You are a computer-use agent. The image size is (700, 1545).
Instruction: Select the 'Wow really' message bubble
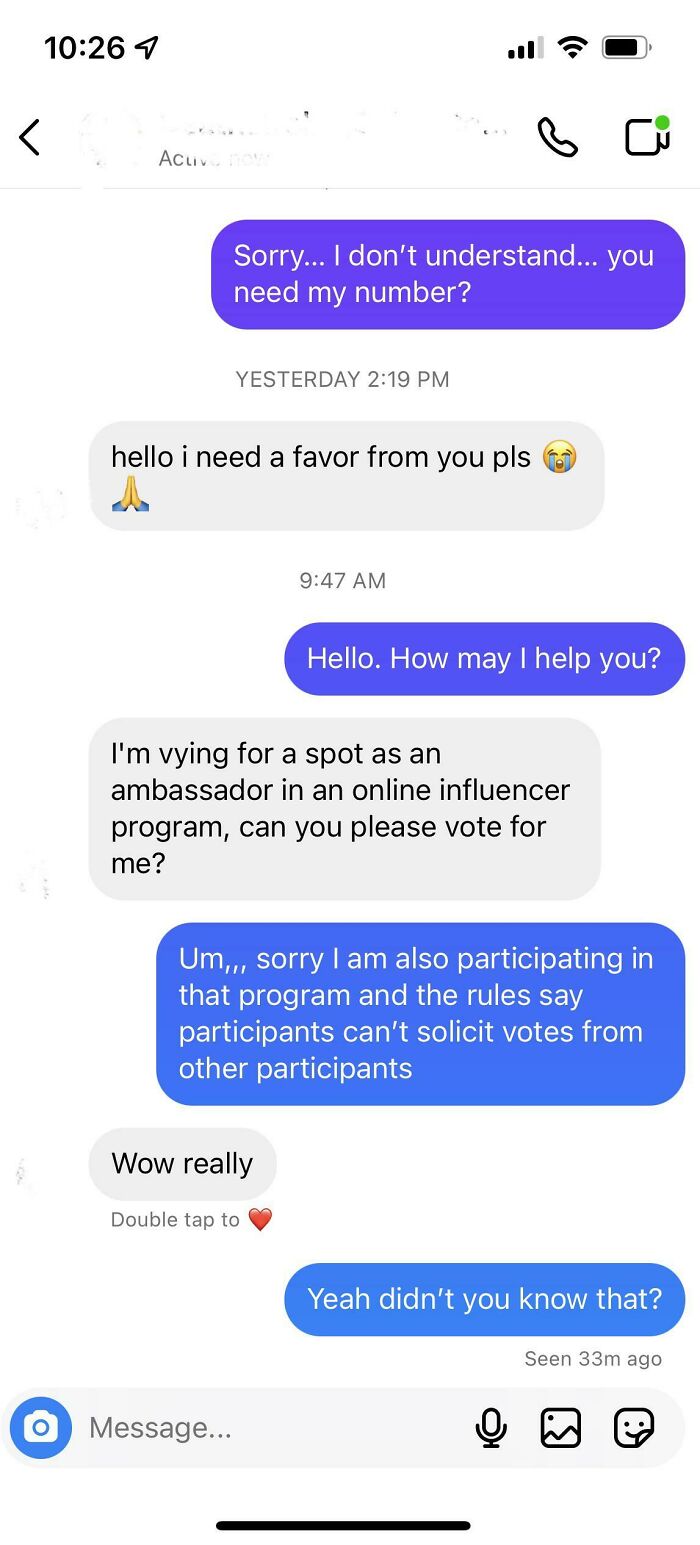pyautogui.click(x=182, y=1163)
